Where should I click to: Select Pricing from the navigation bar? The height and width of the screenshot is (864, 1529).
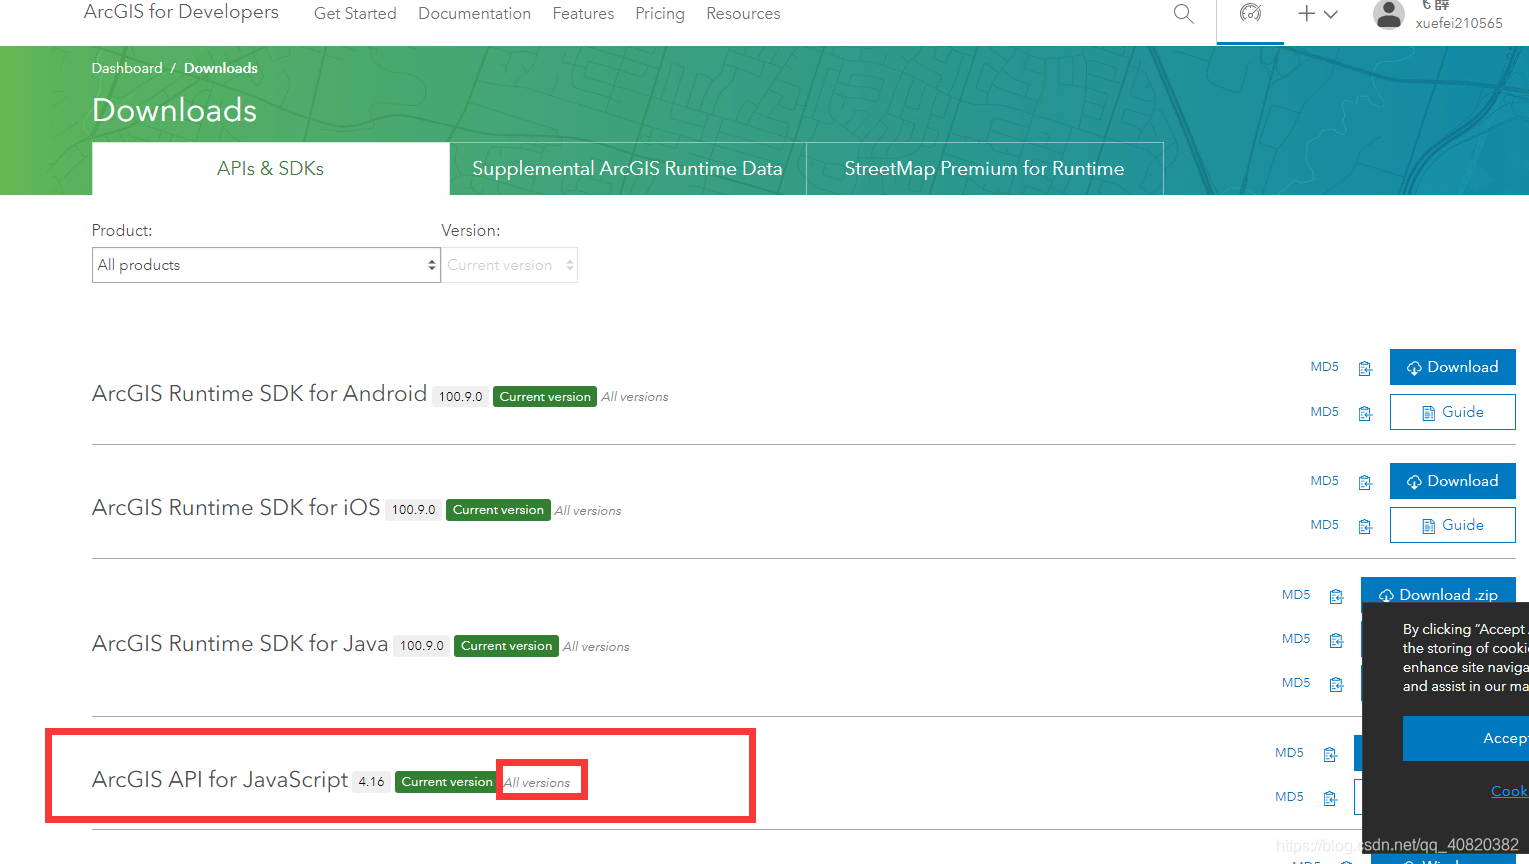[659, 13]
